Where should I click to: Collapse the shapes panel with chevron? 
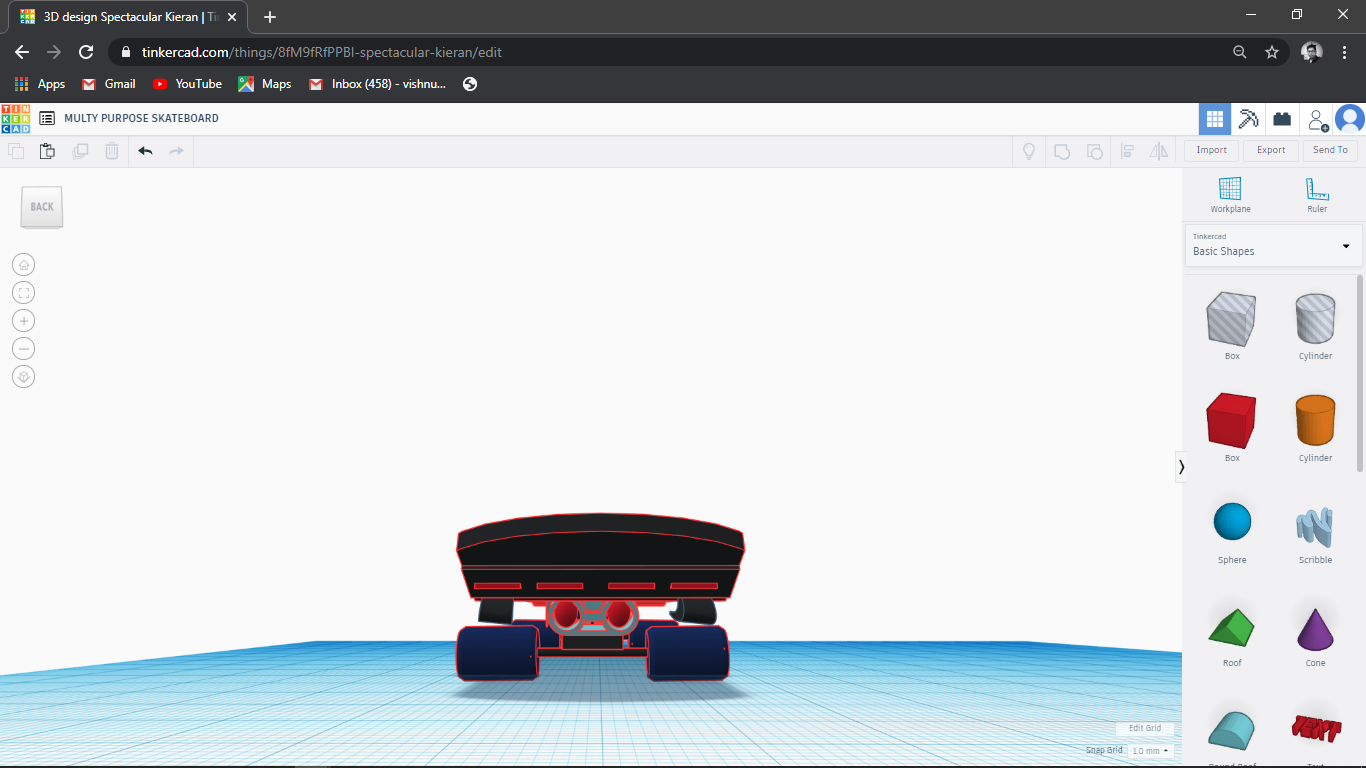1181,467
